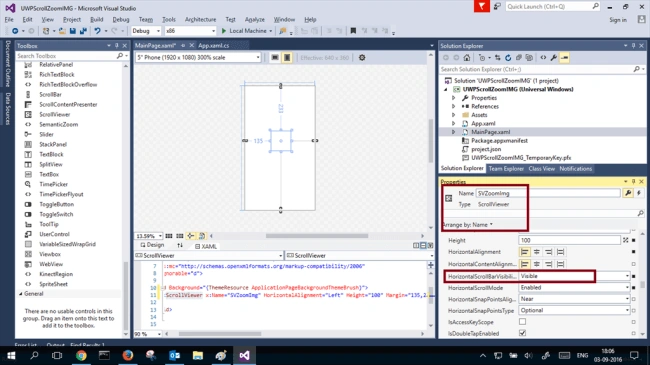Click Arrange by: Name option
This screenshot has width=650, height=365.
[x=467, y=224]
